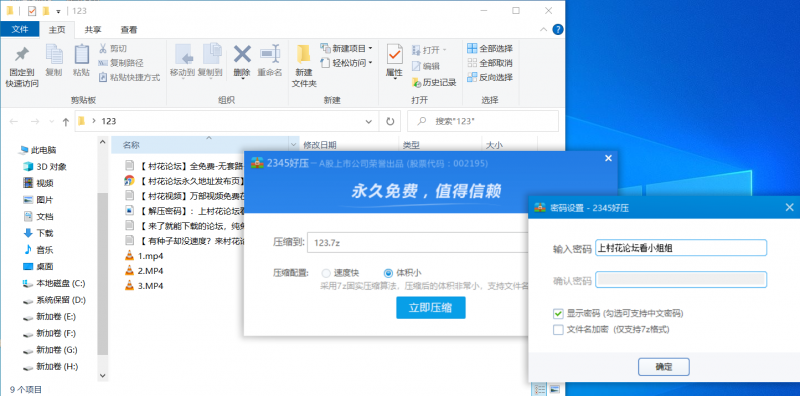Click the 立即压缩 button

coord(431,307)
